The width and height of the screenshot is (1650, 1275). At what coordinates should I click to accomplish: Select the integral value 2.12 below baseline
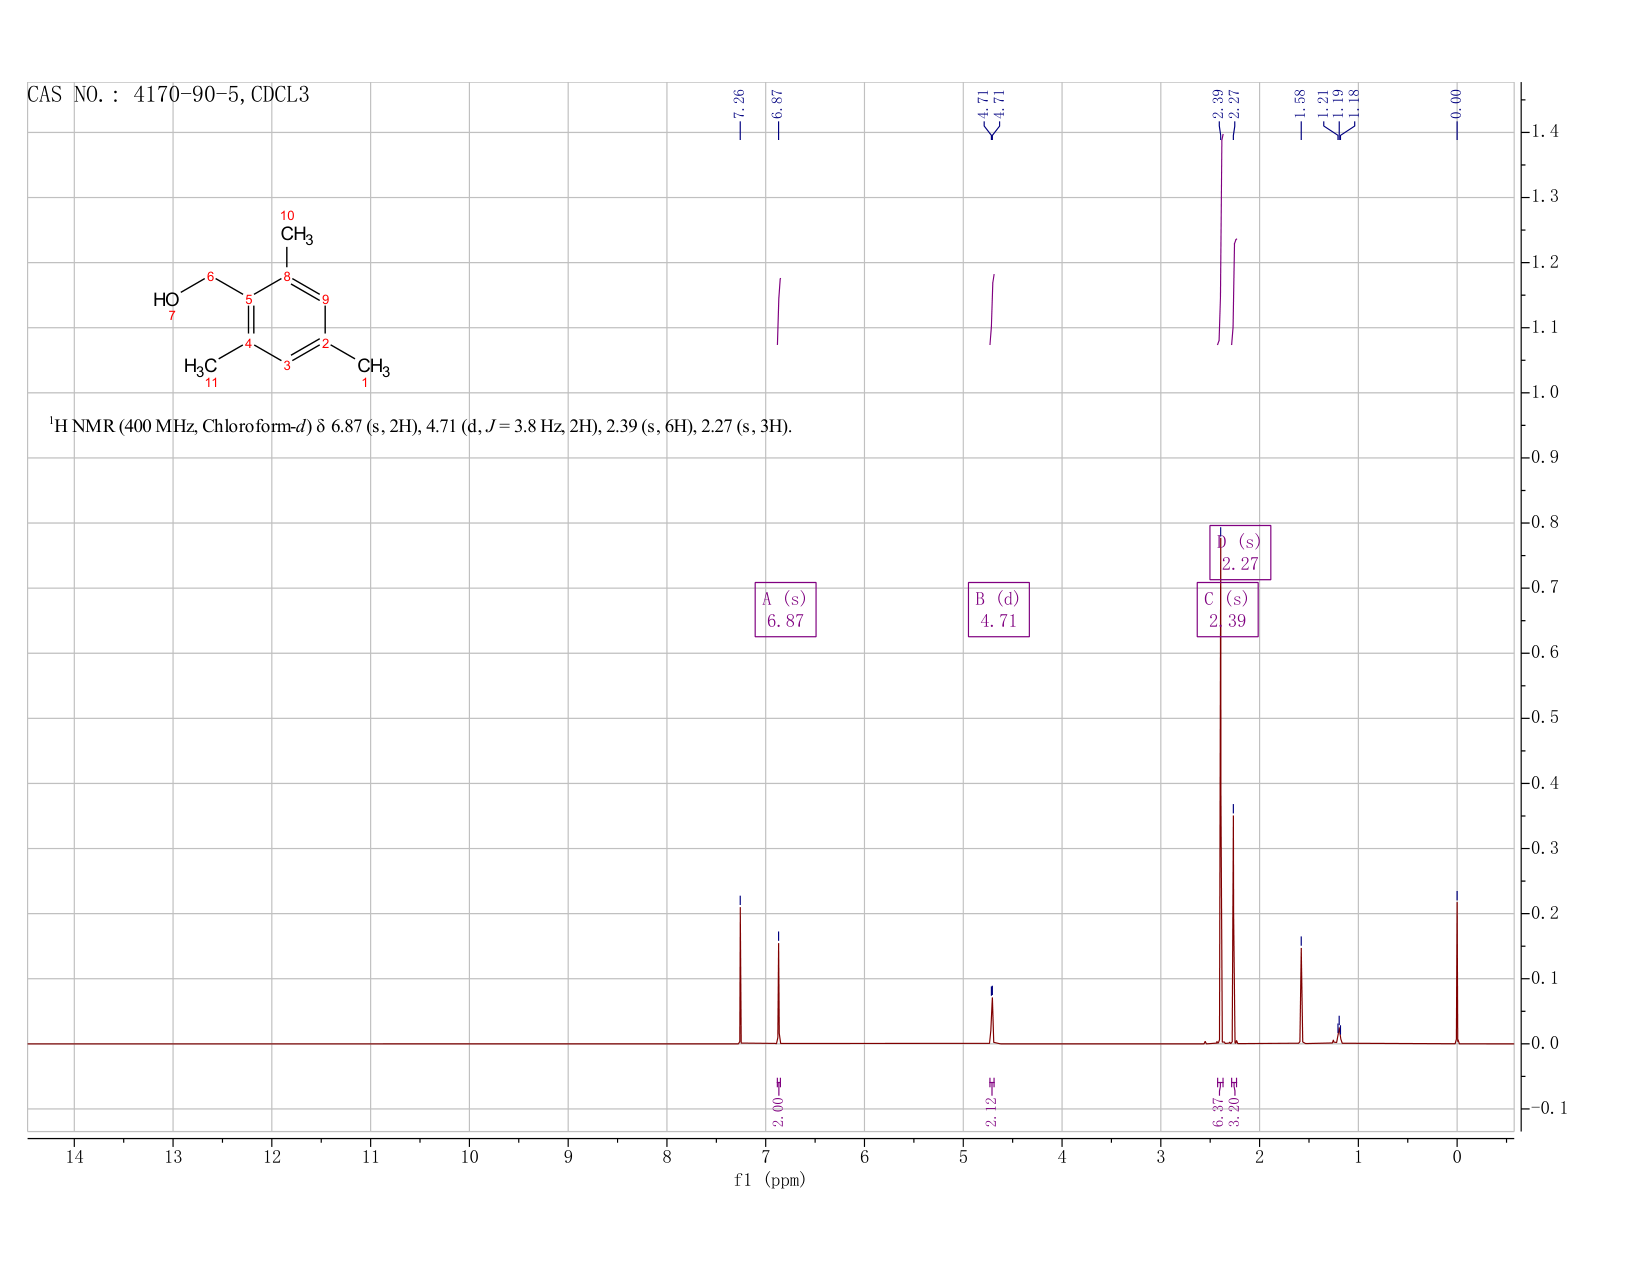coord(991,1111)
